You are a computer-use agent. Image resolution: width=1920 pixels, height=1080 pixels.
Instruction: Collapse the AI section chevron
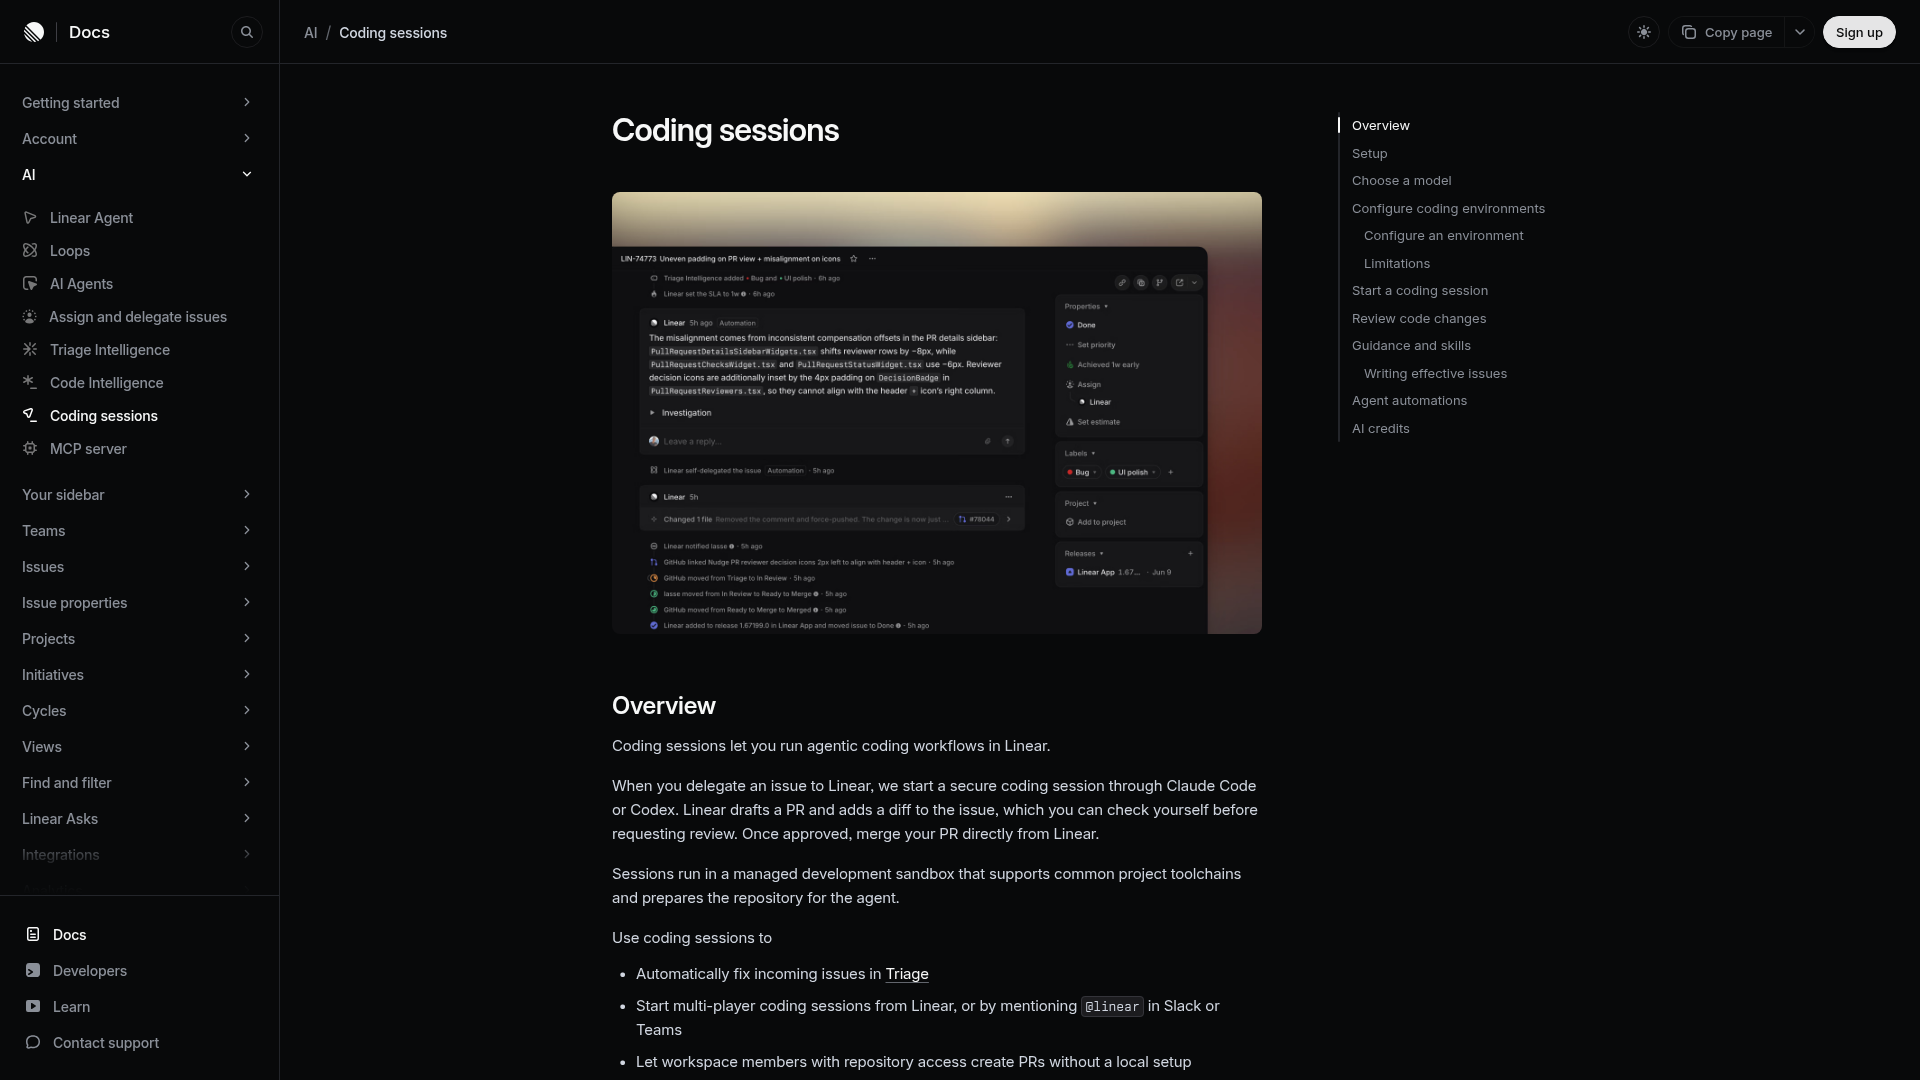tap(247, 174)
